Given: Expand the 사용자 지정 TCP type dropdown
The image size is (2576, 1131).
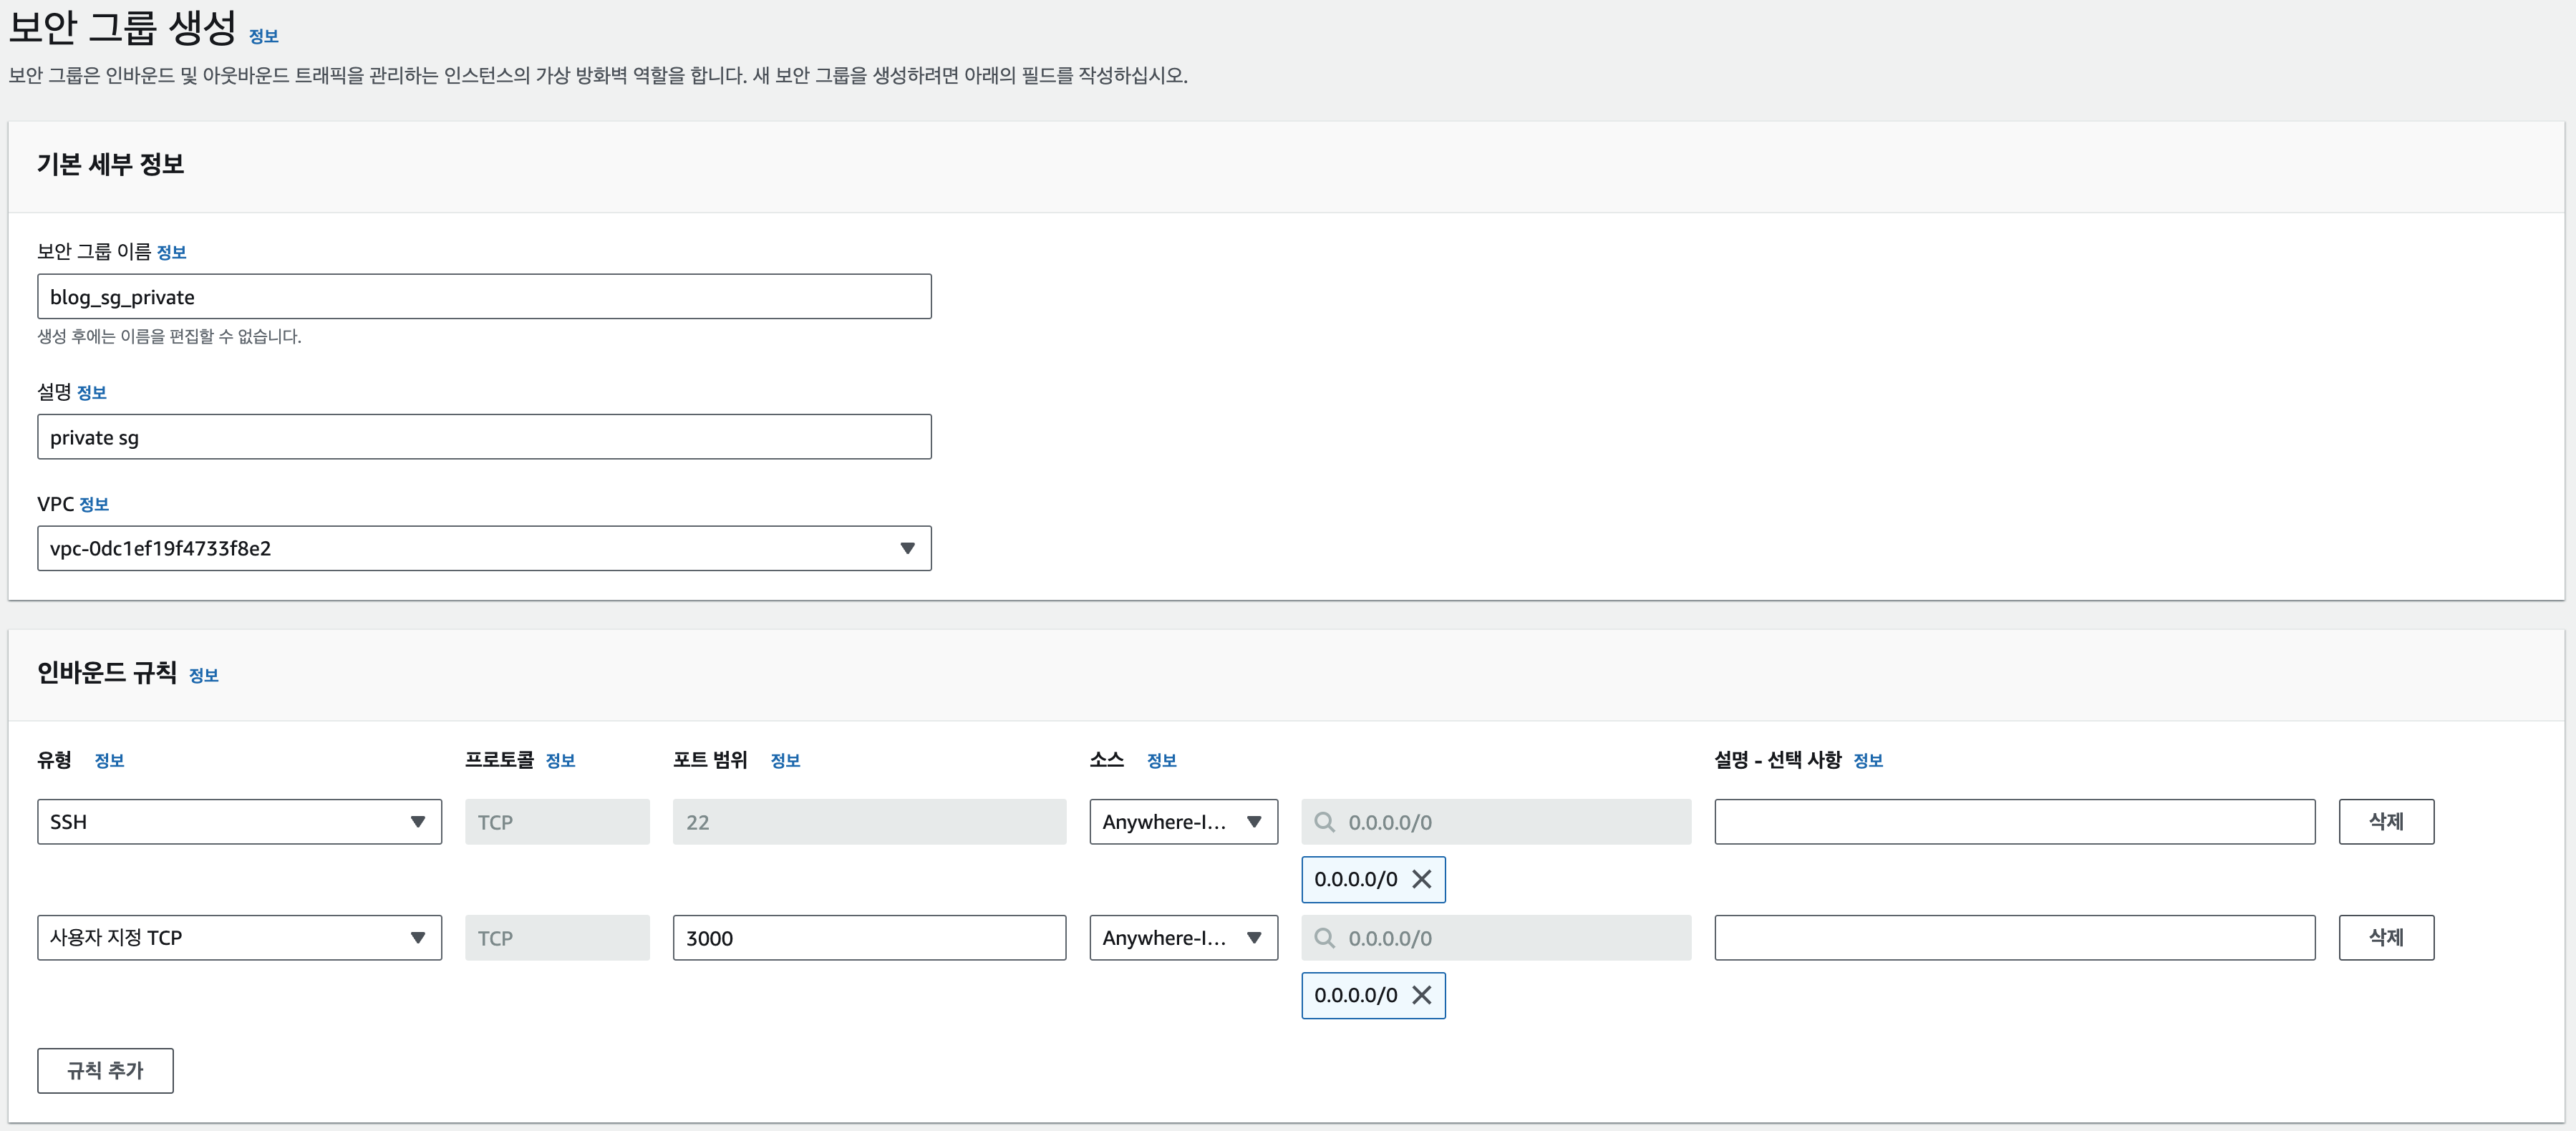Looking at the screenshot, I should 418,938.
